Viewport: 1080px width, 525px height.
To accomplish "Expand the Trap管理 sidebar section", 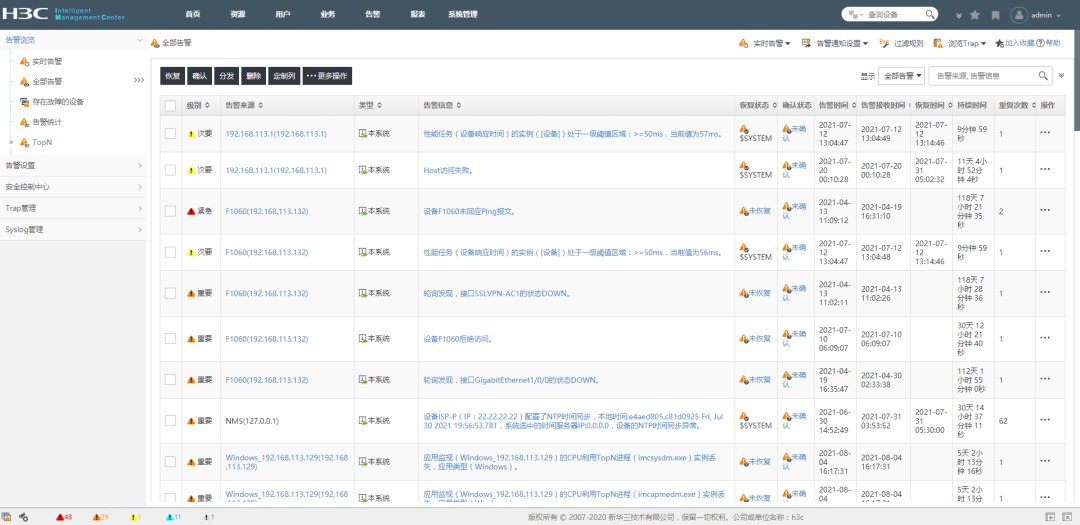I will tap(72, 208).
